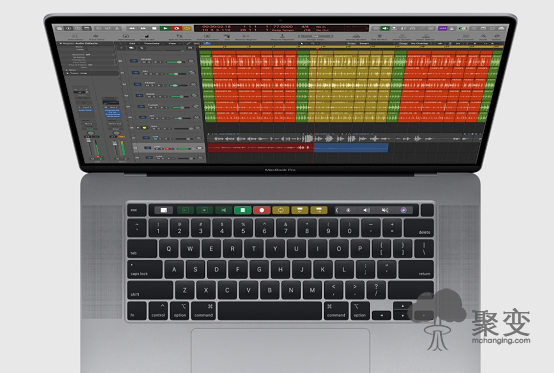Tap the volume speaker icon on Touch Bar

367,210
